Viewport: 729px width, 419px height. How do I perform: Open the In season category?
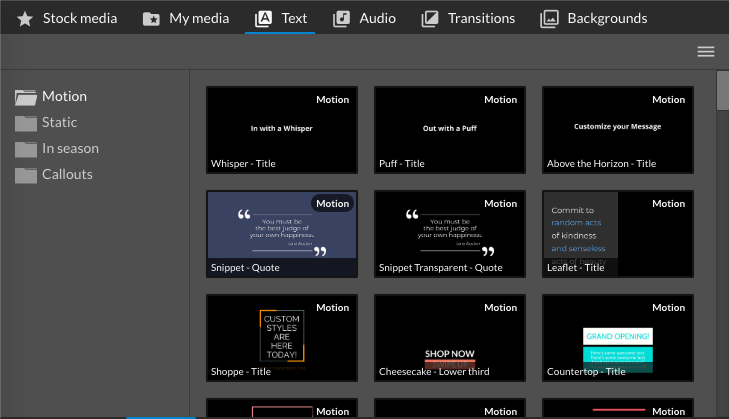(x=70, y=149)
